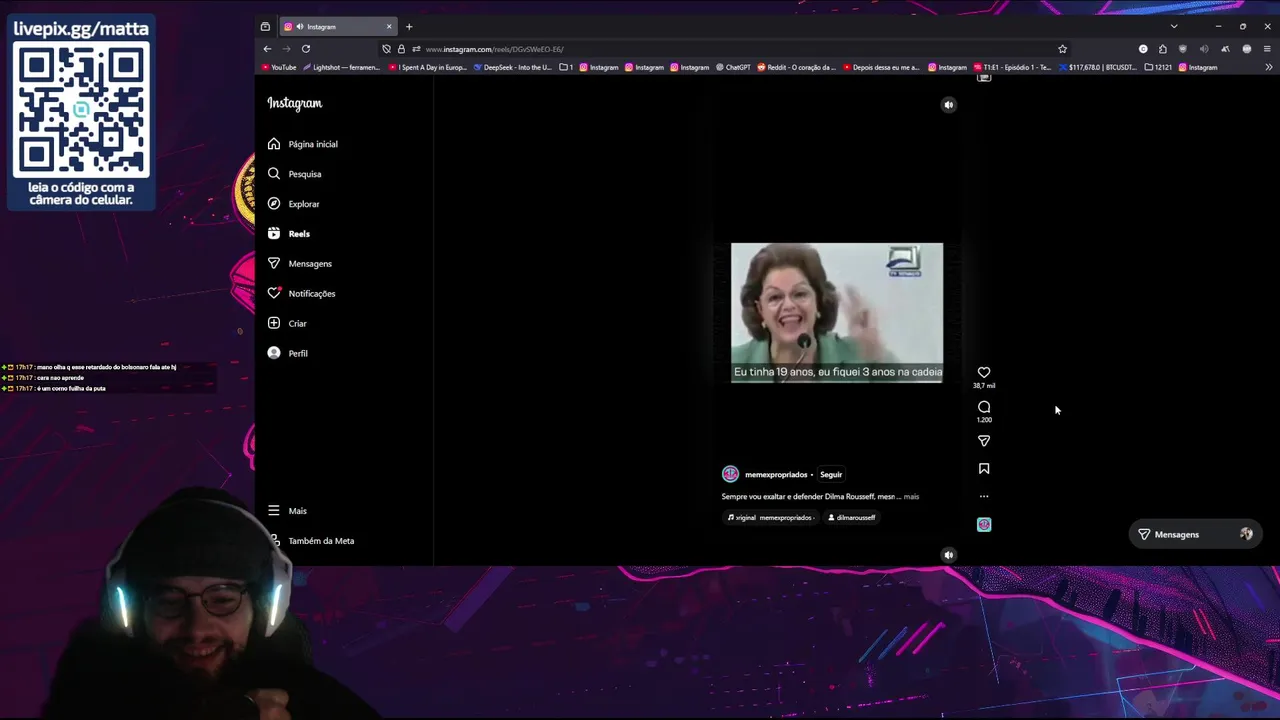
Task: Select Reels in Instagram sidebar
Action: point(289,234)
